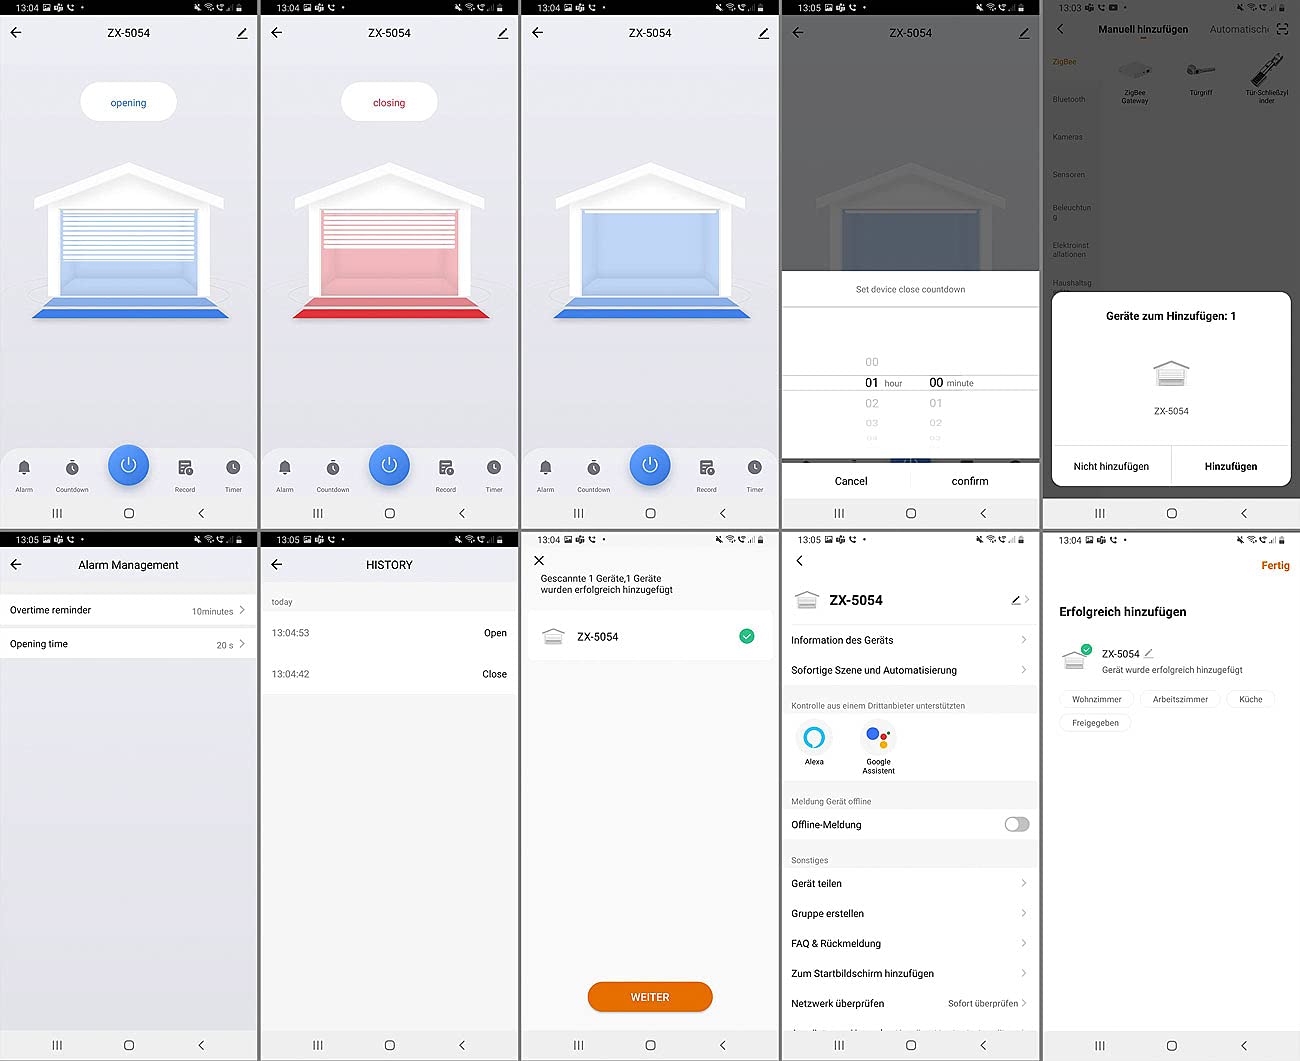Click the Google Assistent icon
The image size is (1300, 1061).
(x=878, y=738)
